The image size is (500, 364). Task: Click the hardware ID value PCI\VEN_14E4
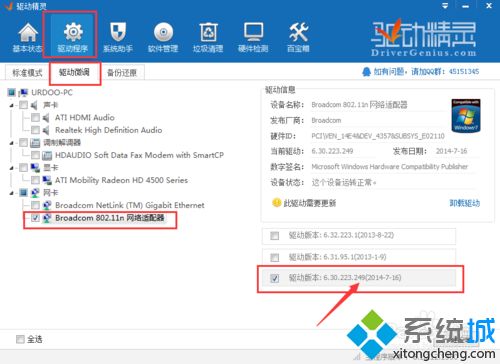[x=378, y=136]
